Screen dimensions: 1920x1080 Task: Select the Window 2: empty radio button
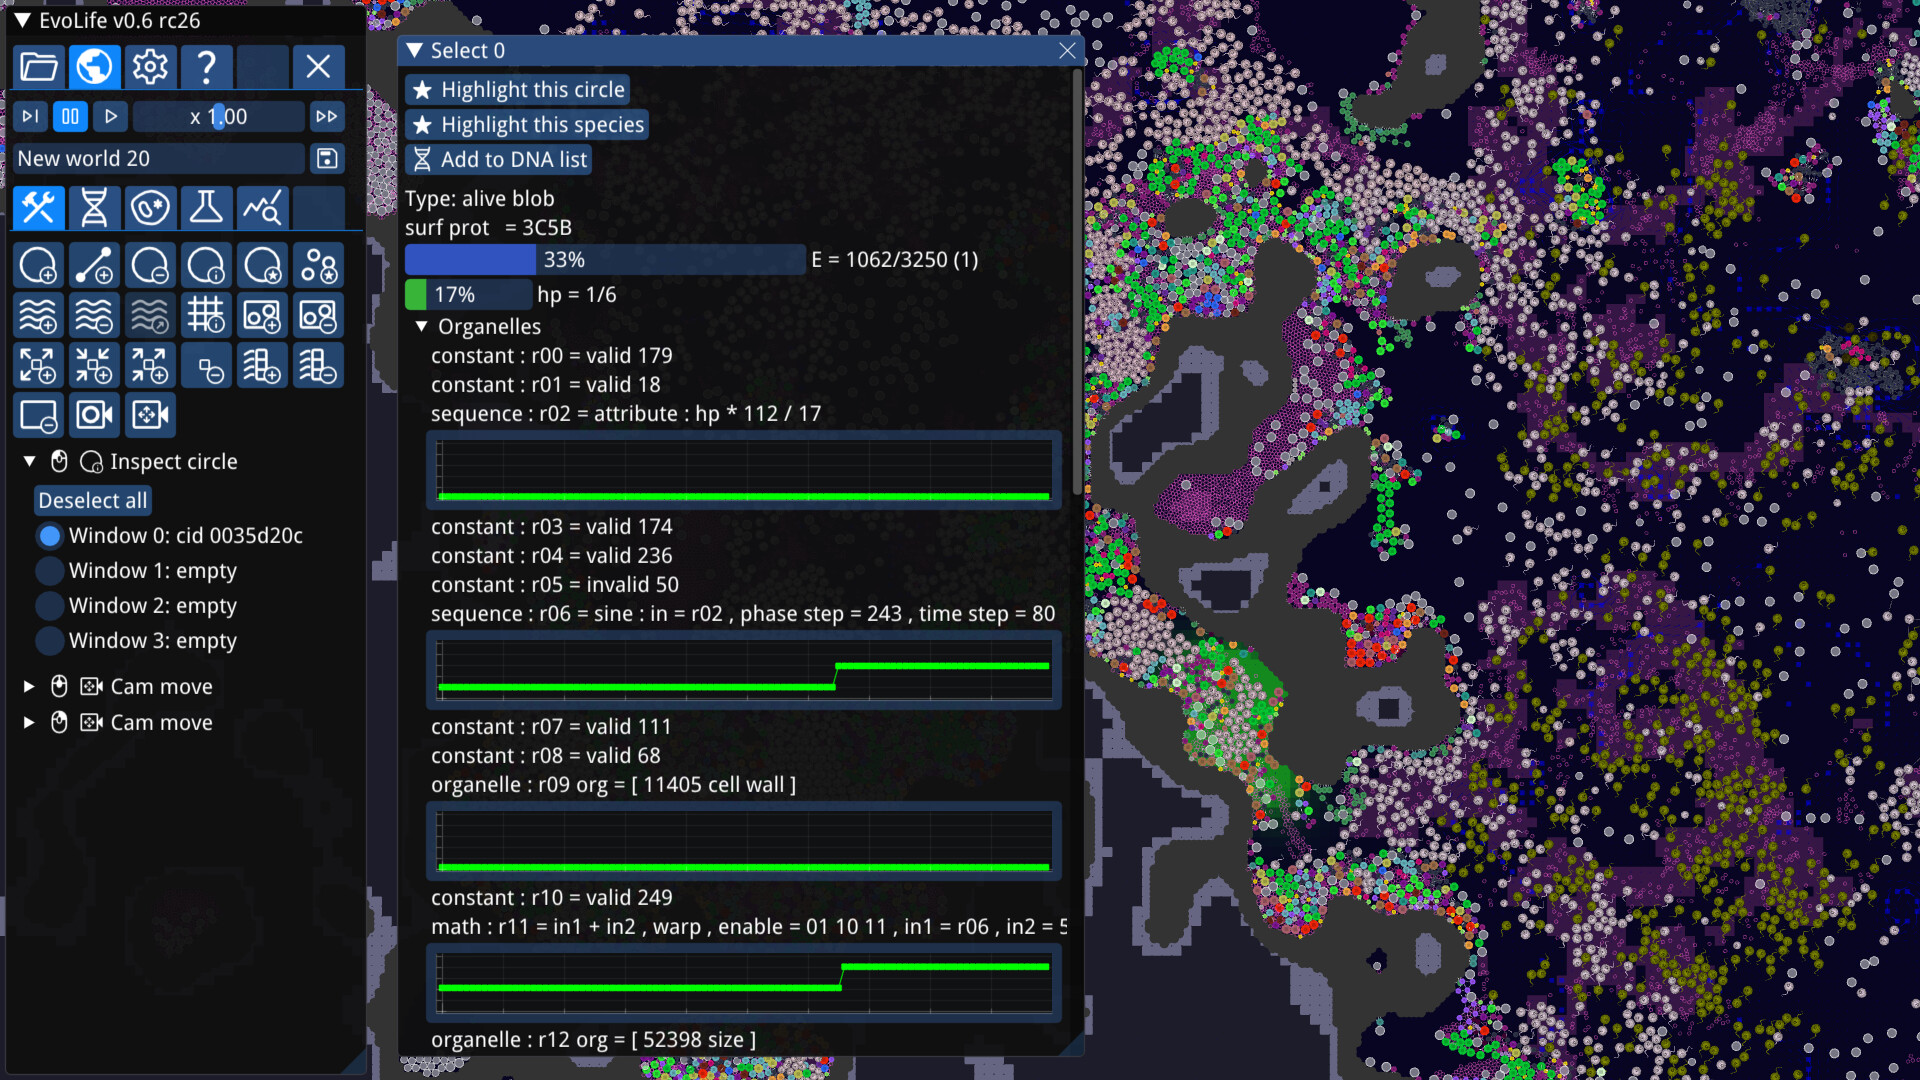point(48,605)
